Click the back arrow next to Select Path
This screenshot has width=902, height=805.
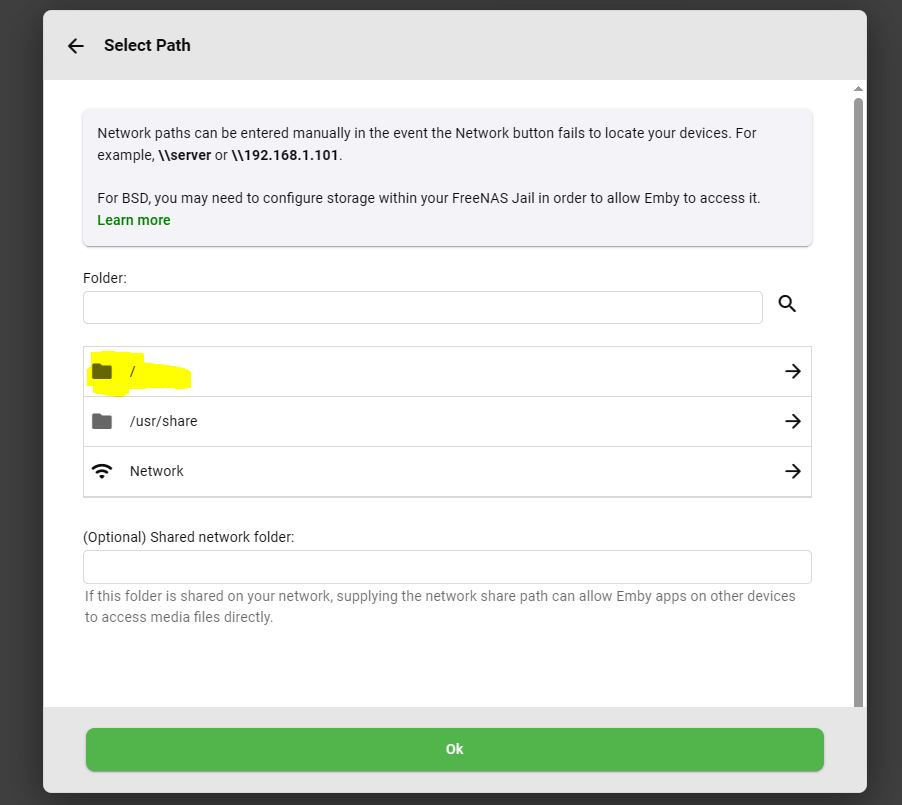click(x=75, y=45)
